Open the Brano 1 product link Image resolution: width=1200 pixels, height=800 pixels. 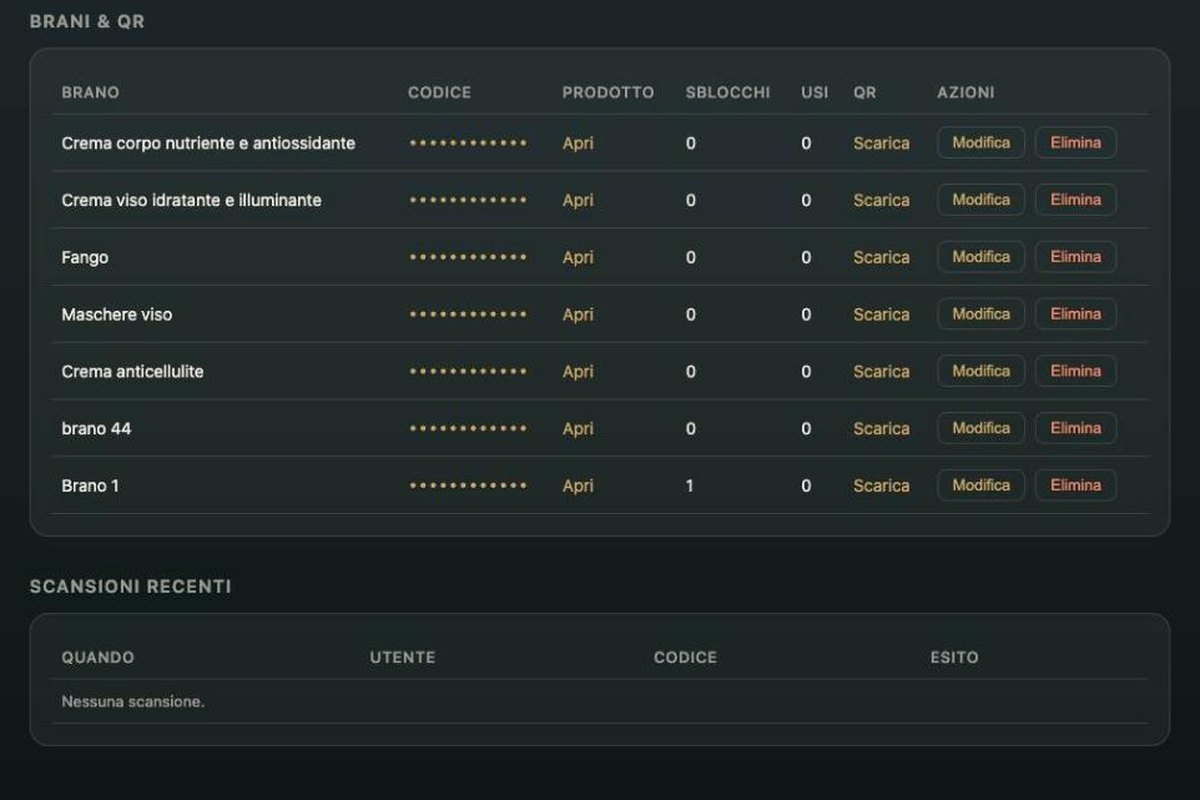click(x=578, y=485)
